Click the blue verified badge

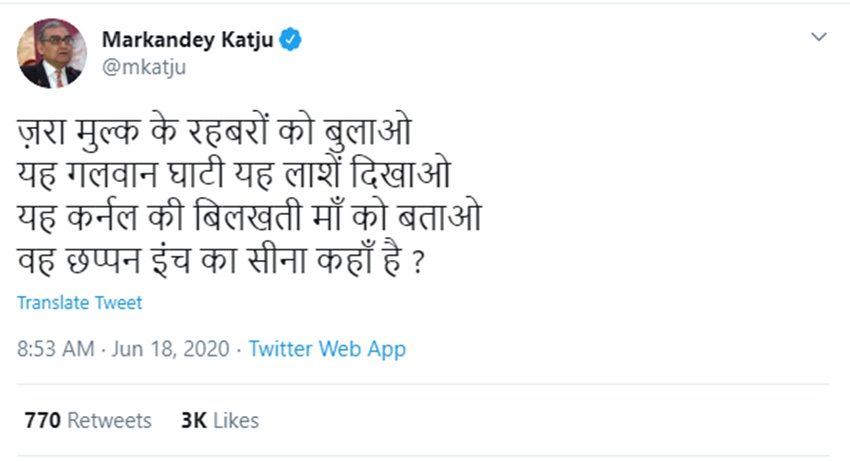tap(291, 40)
